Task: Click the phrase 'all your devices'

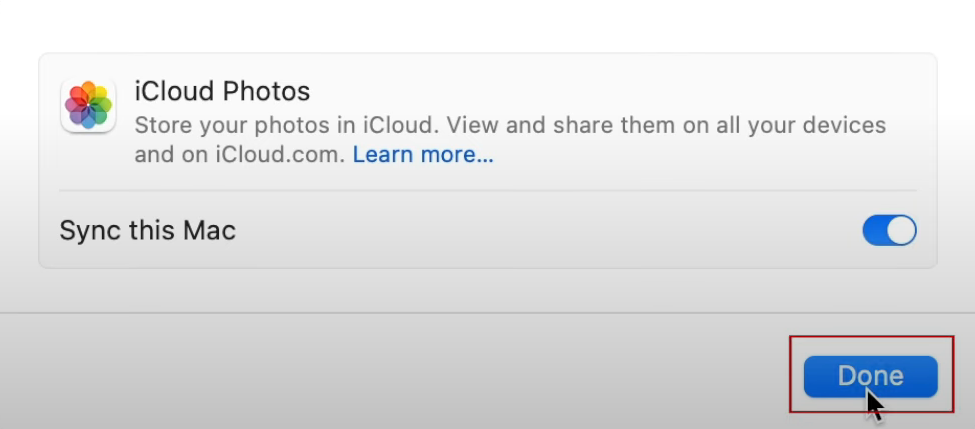Action: [x=810, y=126]
